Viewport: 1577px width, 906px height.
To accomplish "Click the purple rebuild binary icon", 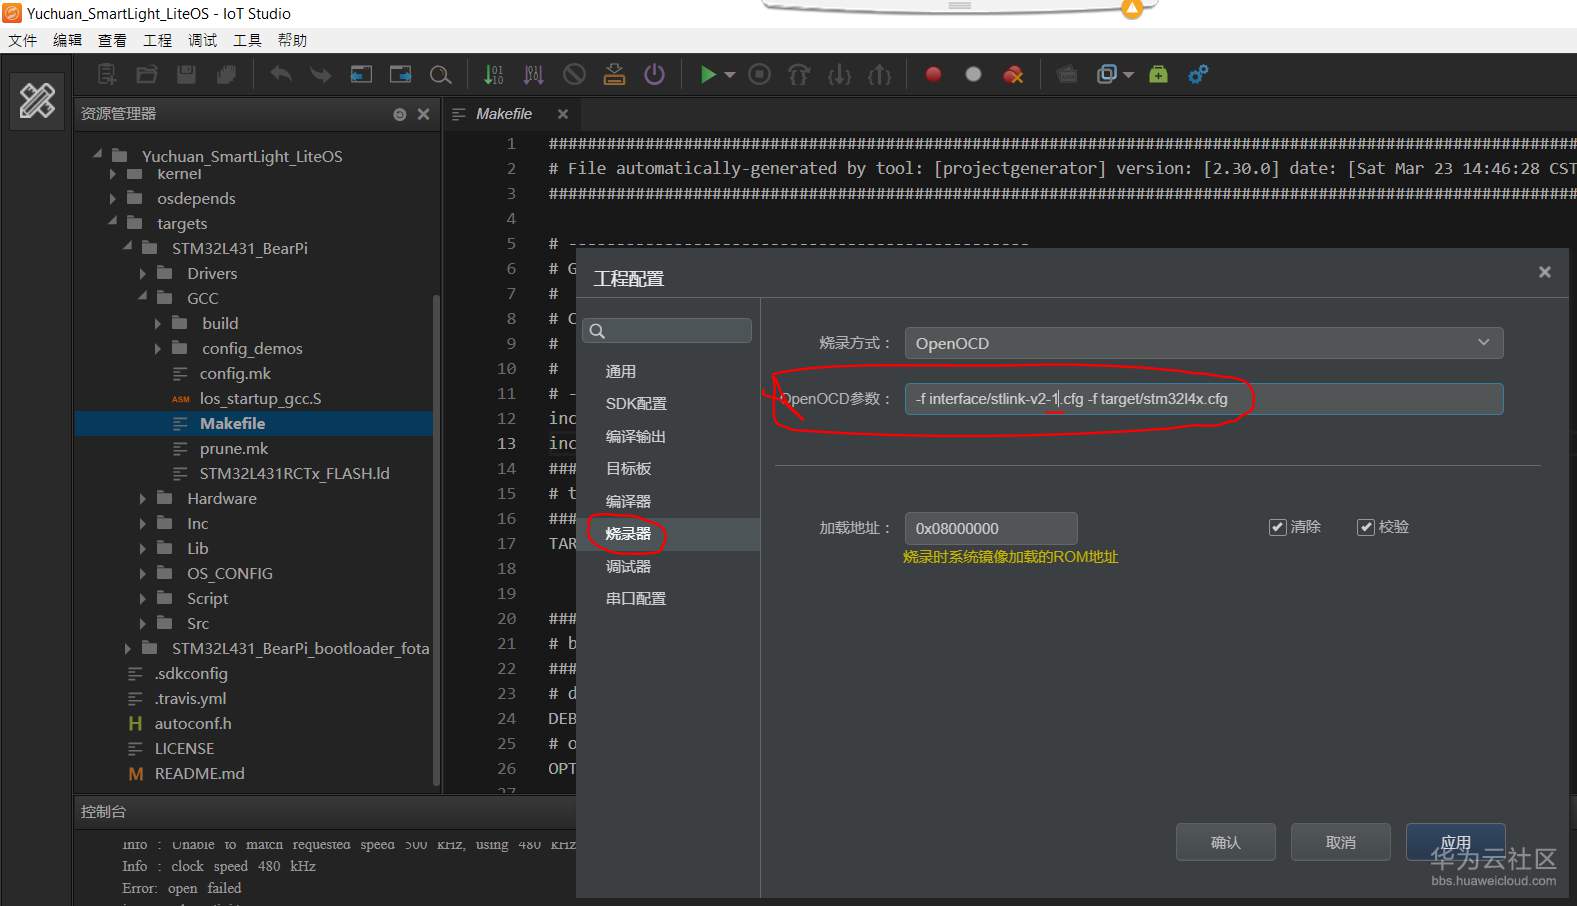I will click(534, 74).
